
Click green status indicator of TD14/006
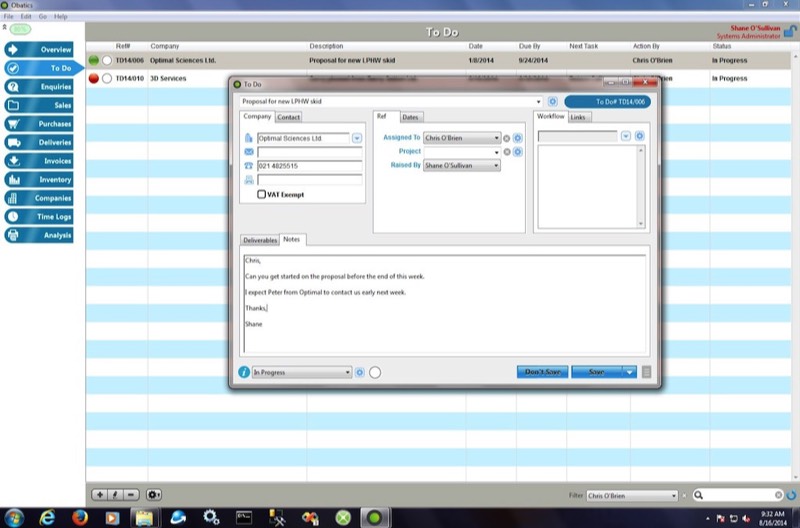[93, 60]
